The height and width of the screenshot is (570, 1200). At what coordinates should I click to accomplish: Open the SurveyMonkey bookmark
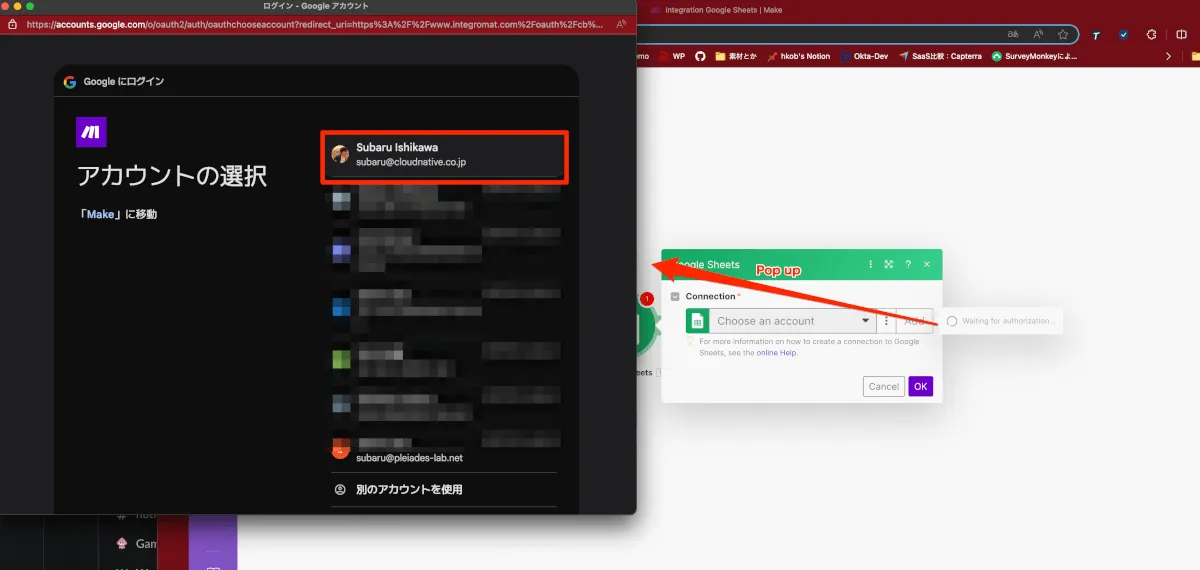click(1034, 56)
